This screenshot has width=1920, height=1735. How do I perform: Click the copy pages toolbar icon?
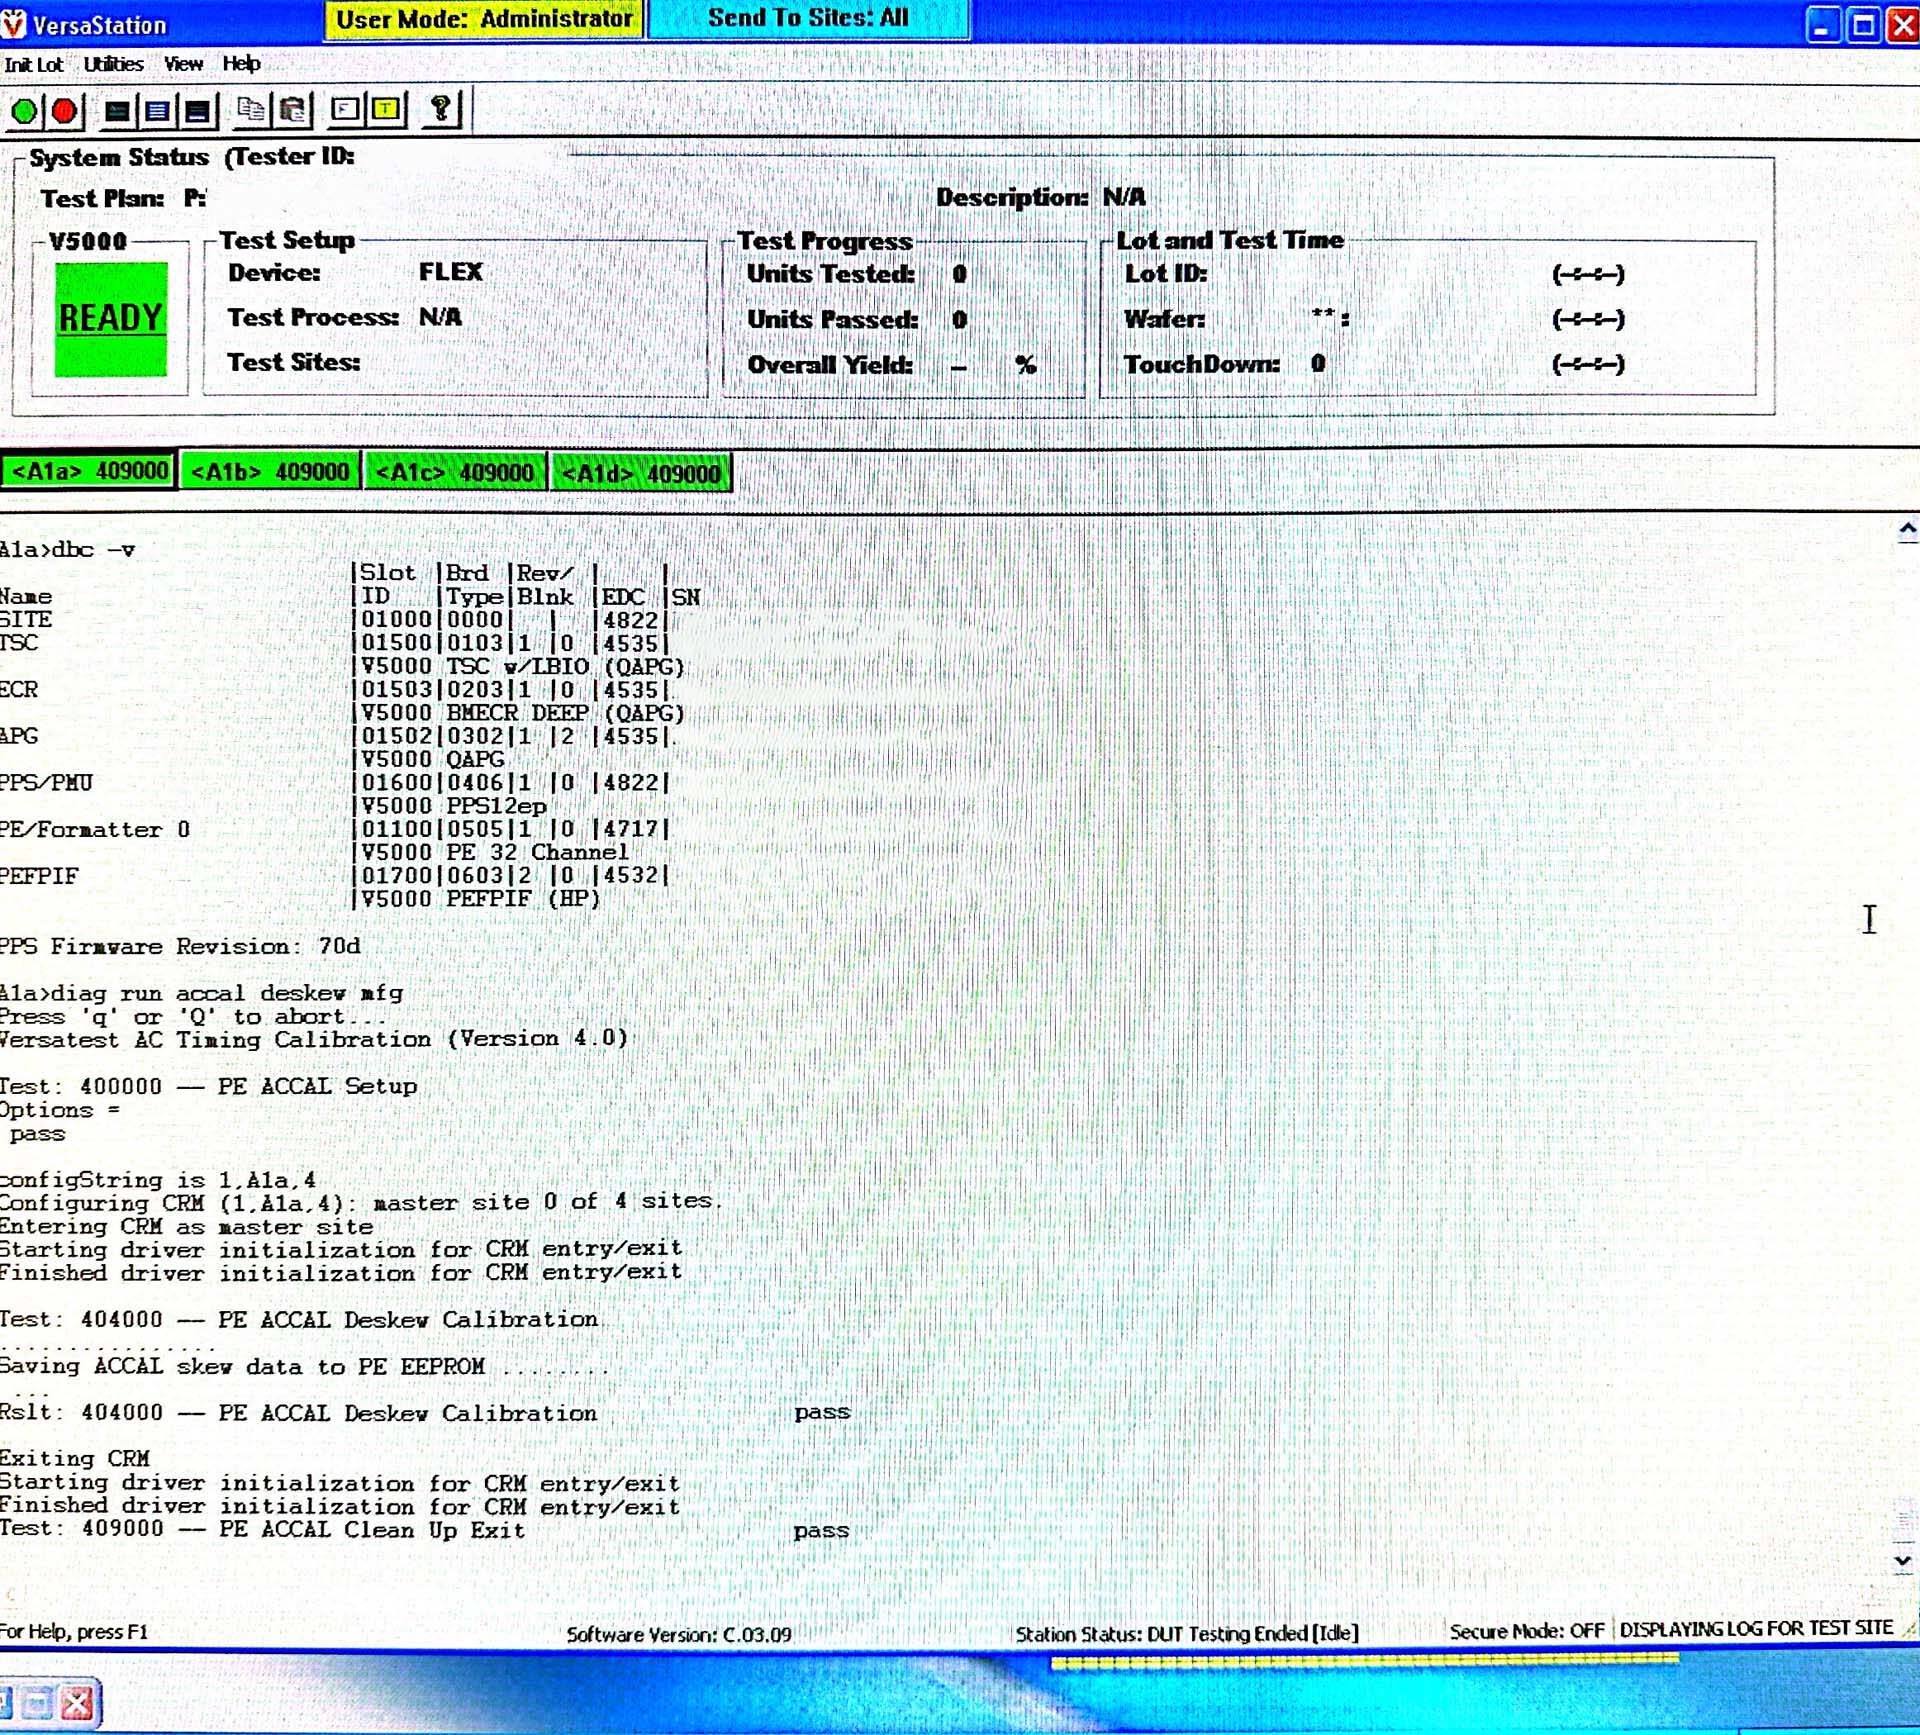(x=251, y=109)
